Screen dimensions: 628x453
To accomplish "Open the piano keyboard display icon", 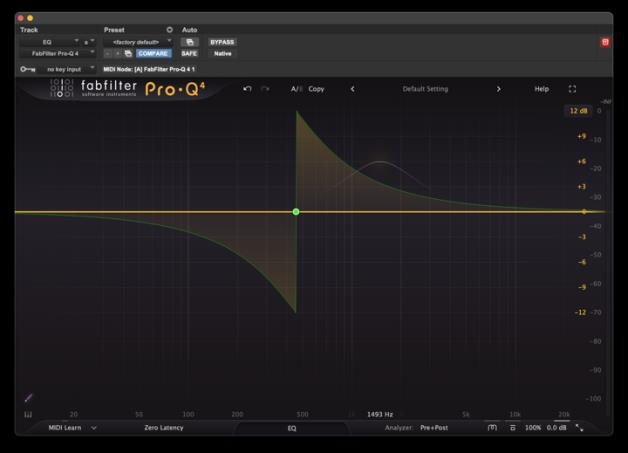I will 28,415.
